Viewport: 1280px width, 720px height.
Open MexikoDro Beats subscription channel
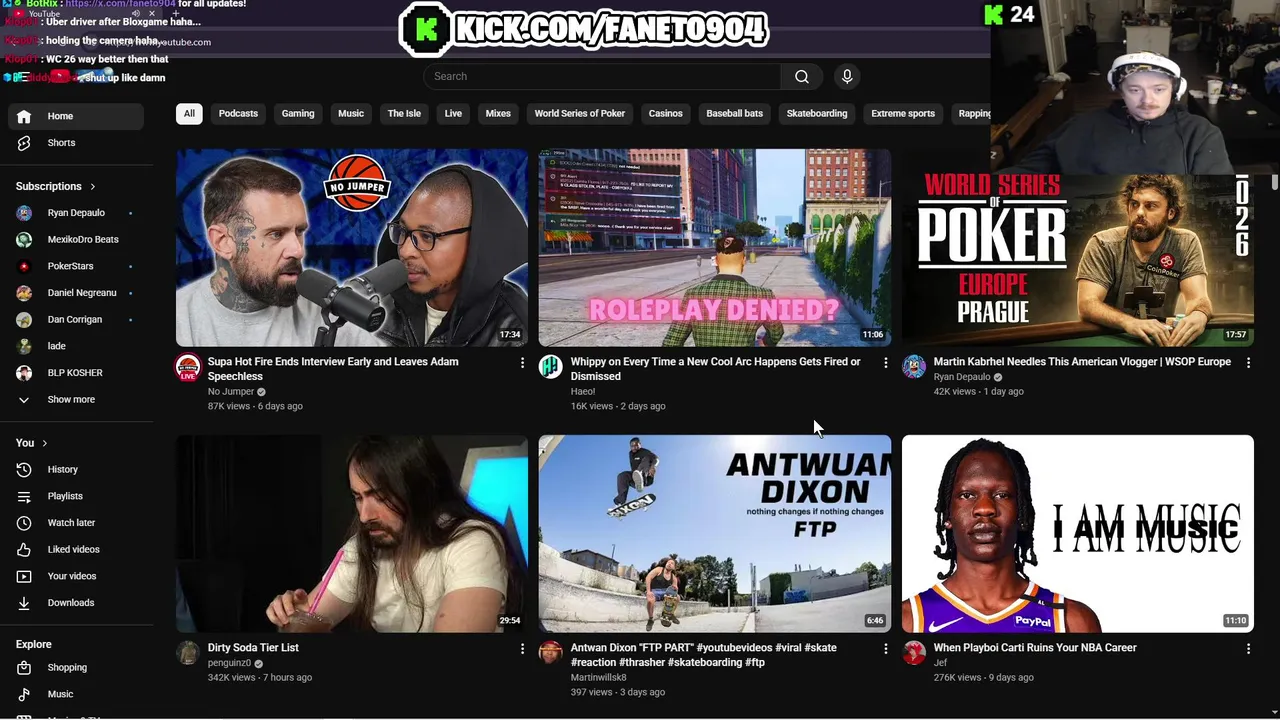pos(76,239)
